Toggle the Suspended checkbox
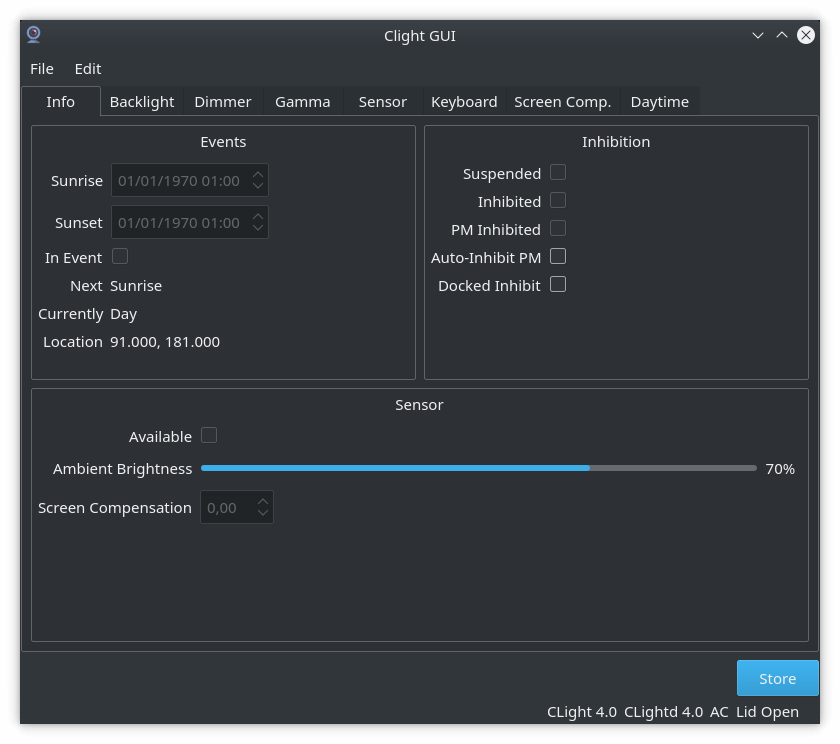The height and width of the screenshot is (744, 840). [x=558, y=172]
